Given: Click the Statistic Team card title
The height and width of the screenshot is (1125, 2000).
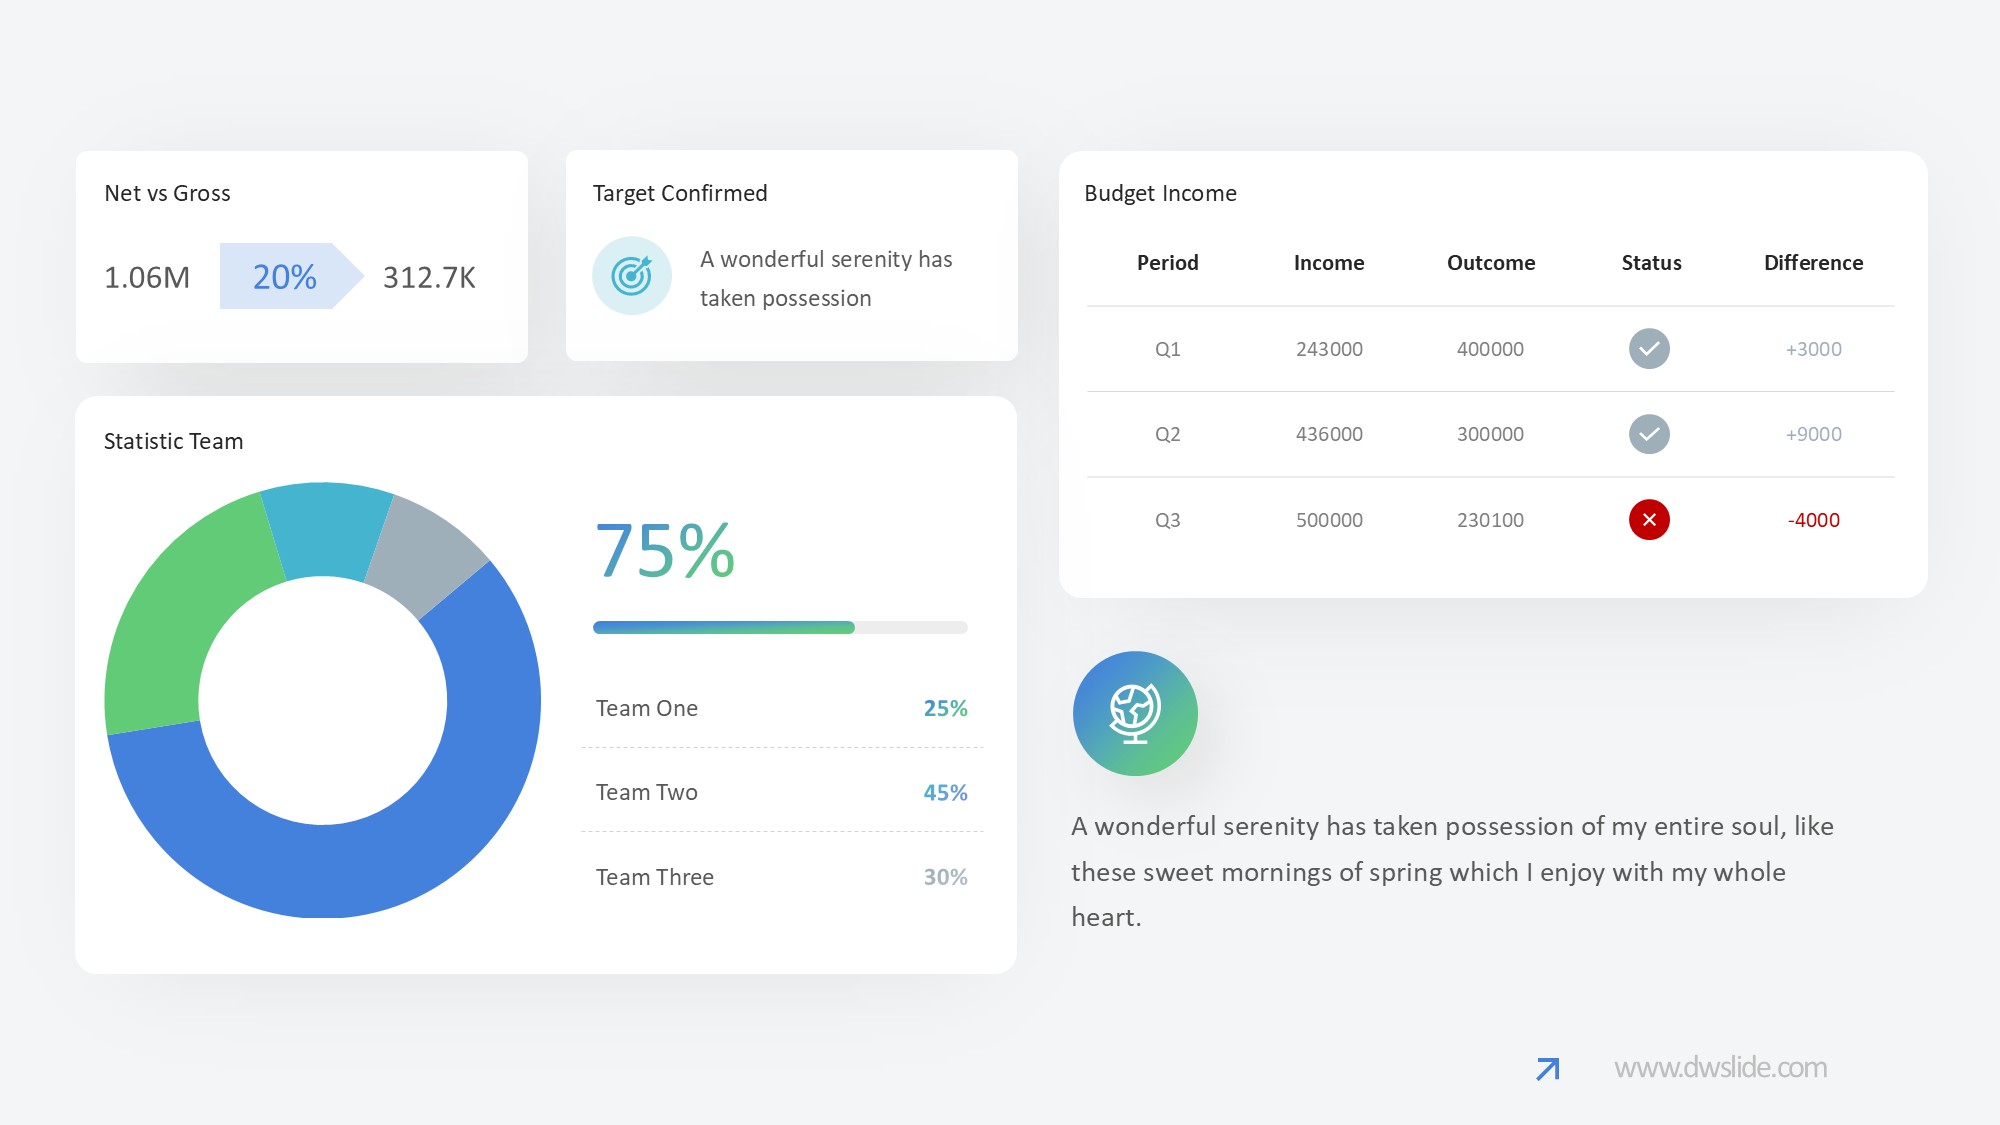Looking at the screenshot, I should click(x=174, y=441).
